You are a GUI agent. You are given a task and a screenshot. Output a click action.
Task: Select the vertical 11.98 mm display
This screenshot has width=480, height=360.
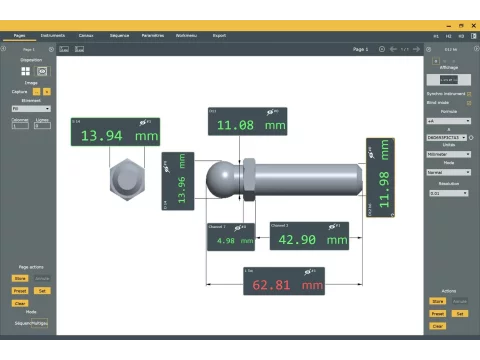click(380, 178)
